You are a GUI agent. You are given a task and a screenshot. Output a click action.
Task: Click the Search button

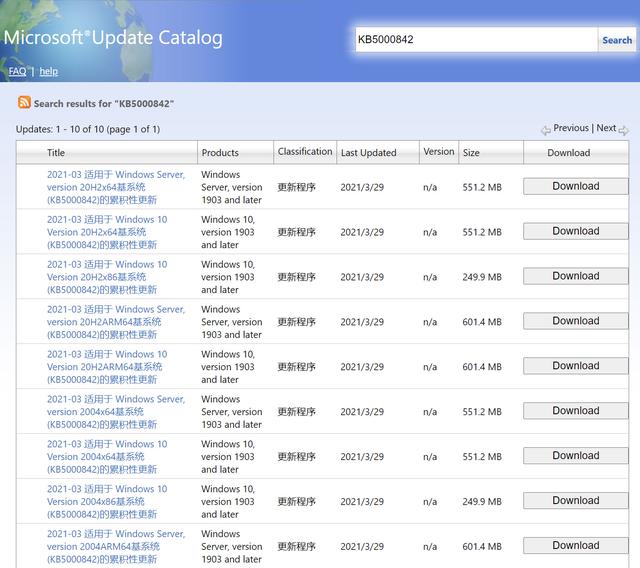pyautogui.click(x=616, y=40)
